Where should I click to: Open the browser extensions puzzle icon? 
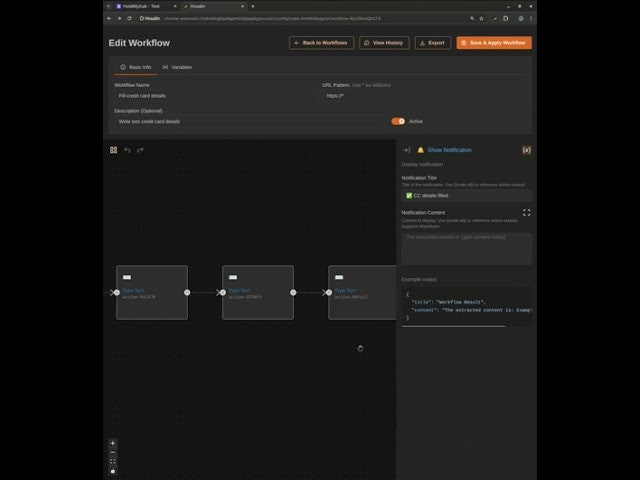point(506,18)
